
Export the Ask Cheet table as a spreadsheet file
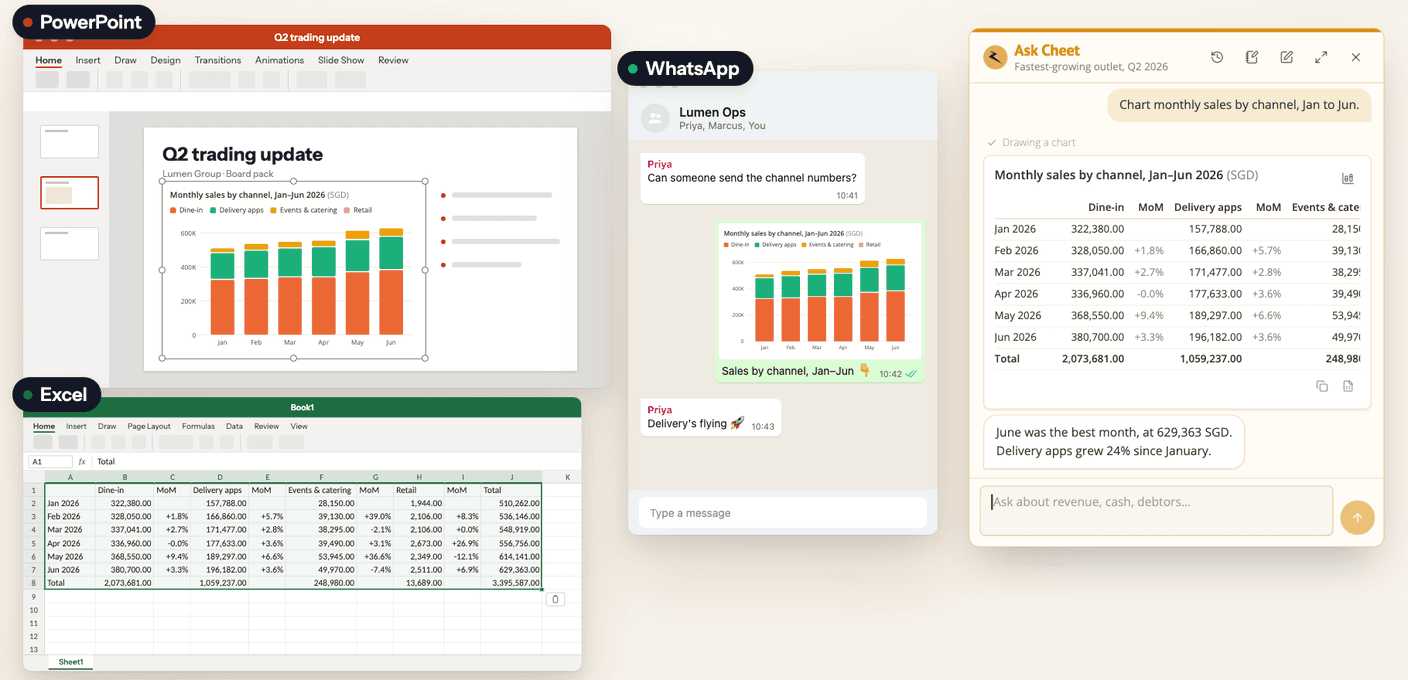coord(1348,386)
